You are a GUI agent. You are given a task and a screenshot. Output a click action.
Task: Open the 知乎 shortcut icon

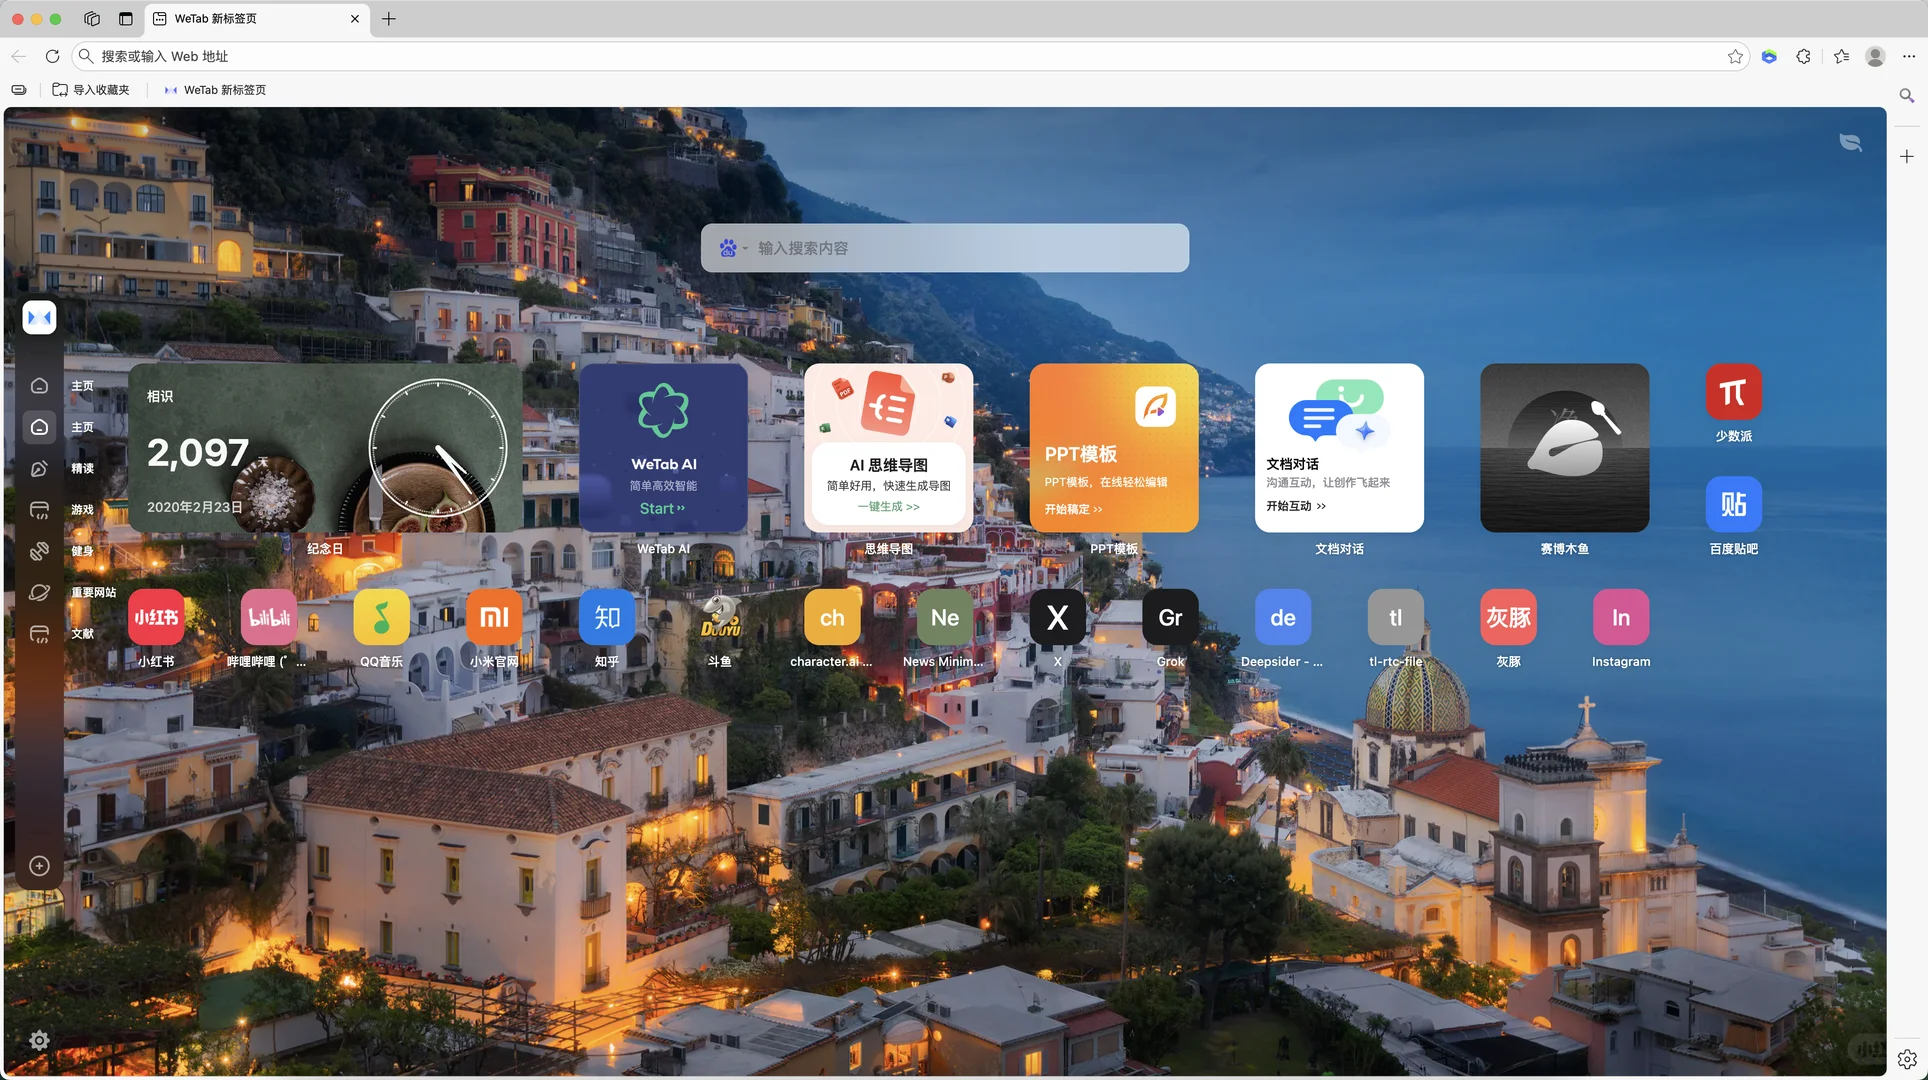click(x=607, y=617)
